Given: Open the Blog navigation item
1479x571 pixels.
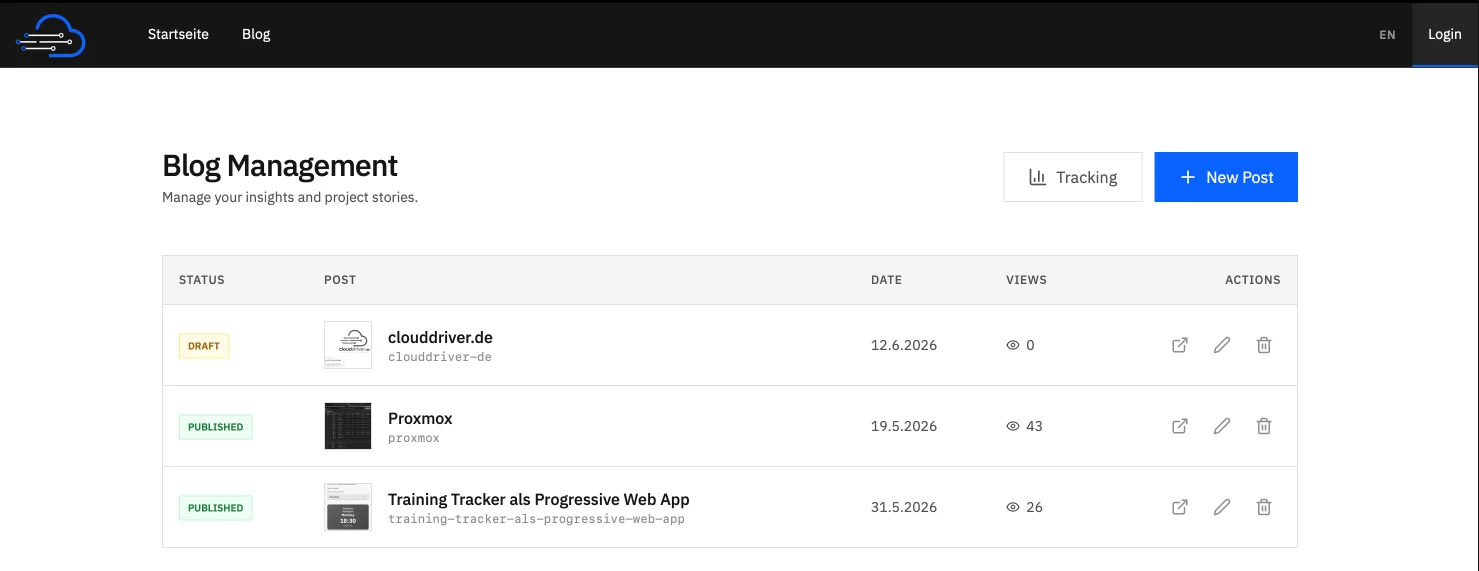Looking at the screenshot, I should tap(256, 34).
